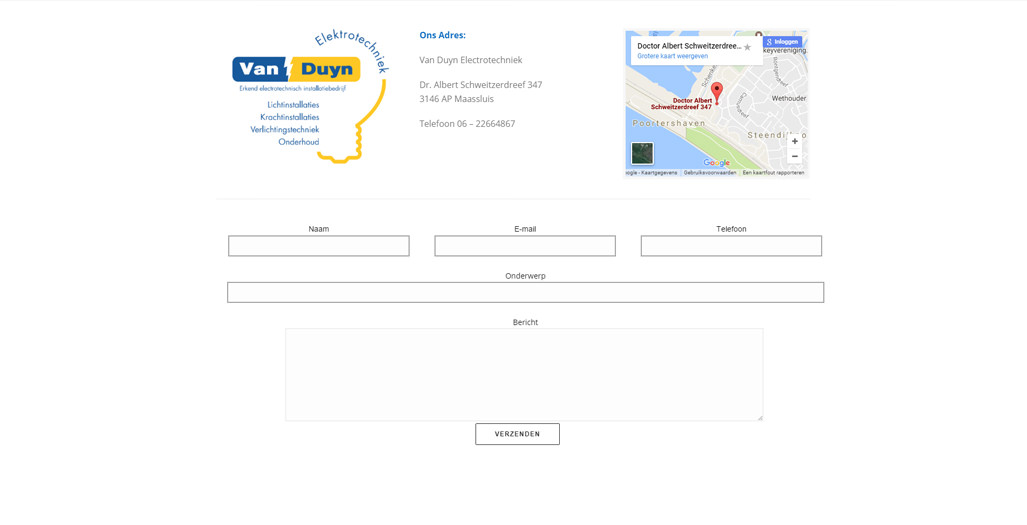Focus the Onderwerp input field
The image size is (1027, 525).
(525, 293)
